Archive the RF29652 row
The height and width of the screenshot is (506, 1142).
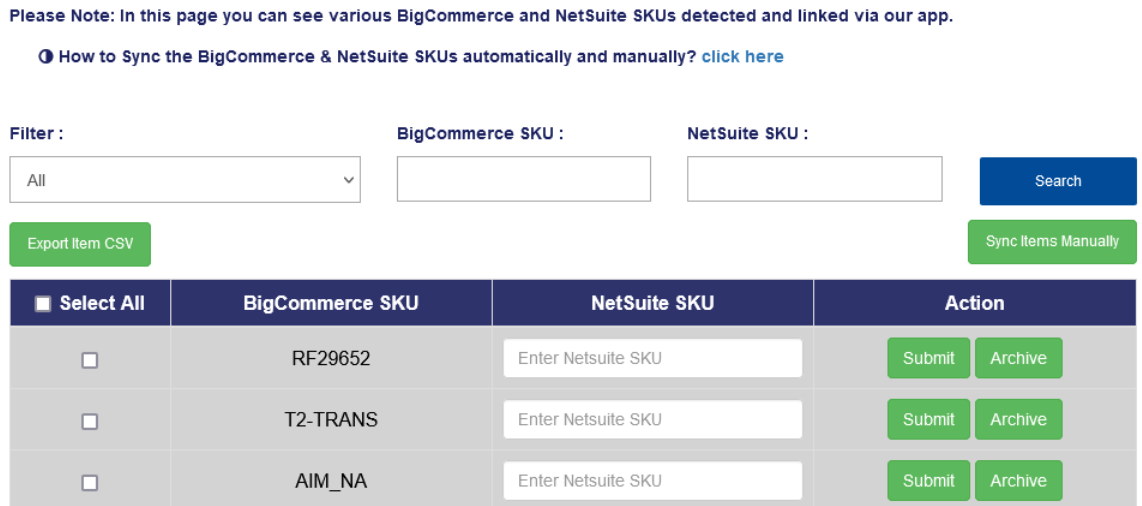coord(1018,358)
